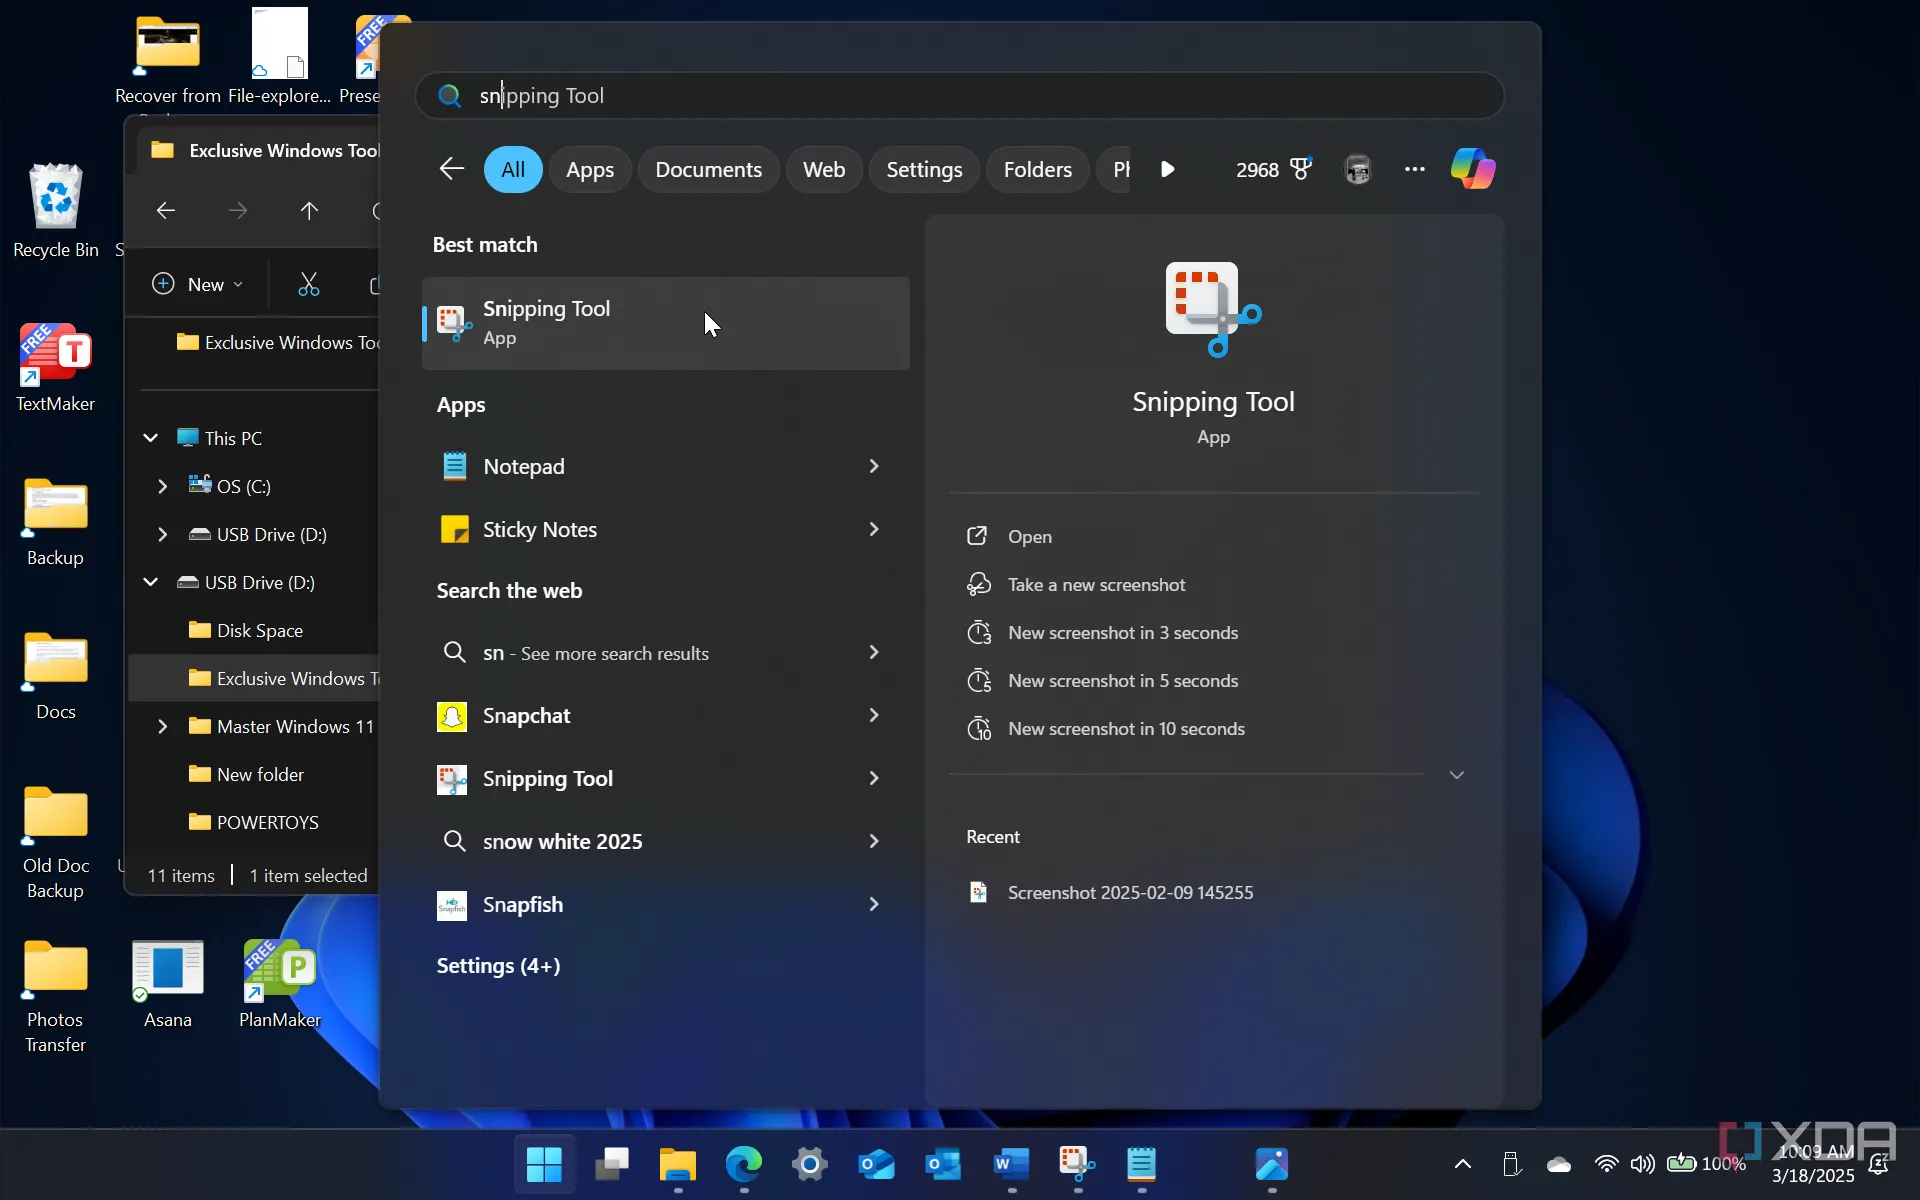
Task: Expand OS (C:) drive node
Action: tap(162, 486)
